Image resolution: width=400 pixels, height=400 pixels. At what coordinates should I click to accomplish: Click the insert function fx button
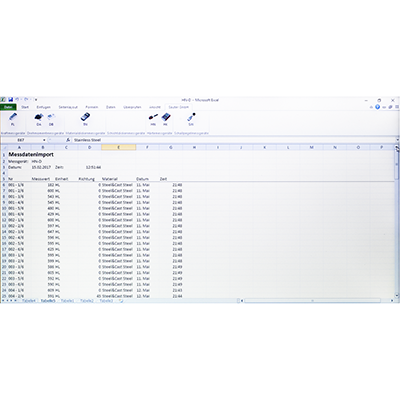coord(68,140)
